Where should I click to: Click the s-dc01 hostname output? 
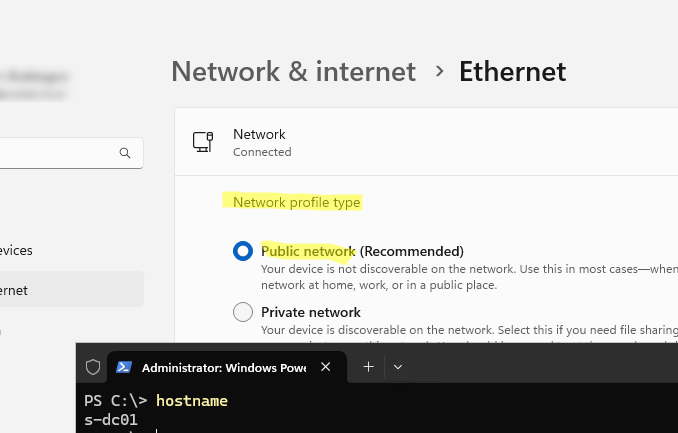tap(111, 420)
